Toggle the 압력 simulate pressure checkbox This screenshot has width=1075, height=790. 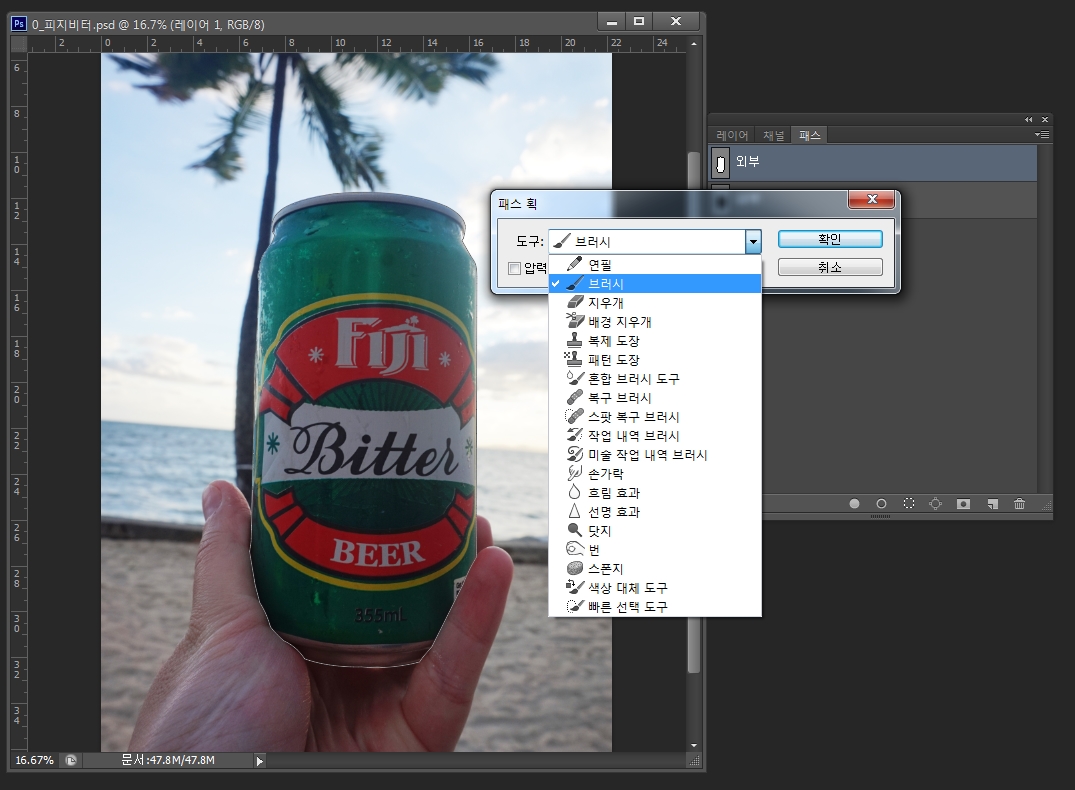tap(514, 268)
